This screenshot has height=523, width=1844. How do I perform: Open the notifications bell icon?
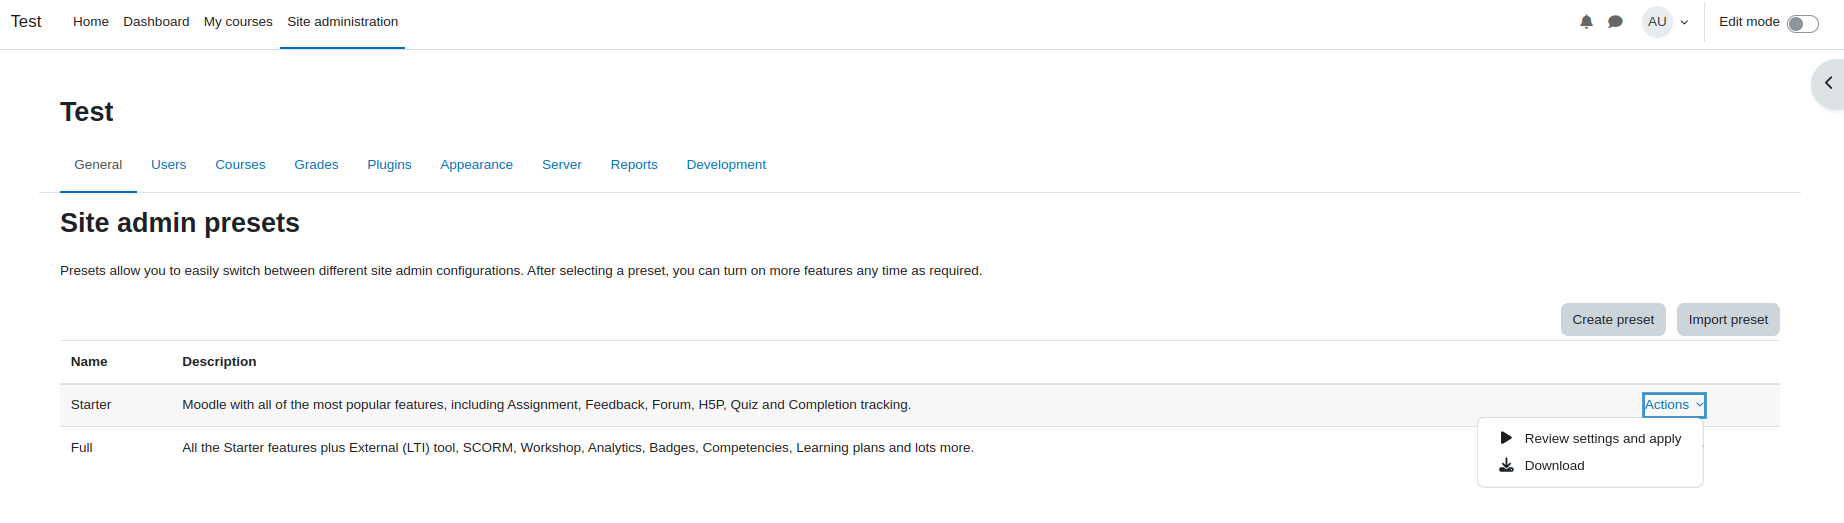tap(1586, 22)
